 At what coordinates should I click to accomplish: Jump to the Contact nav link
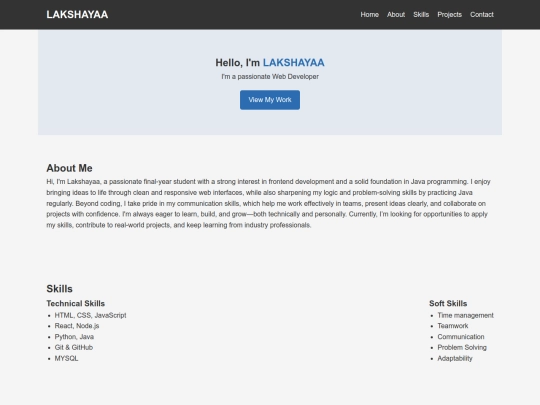point(482,14)
